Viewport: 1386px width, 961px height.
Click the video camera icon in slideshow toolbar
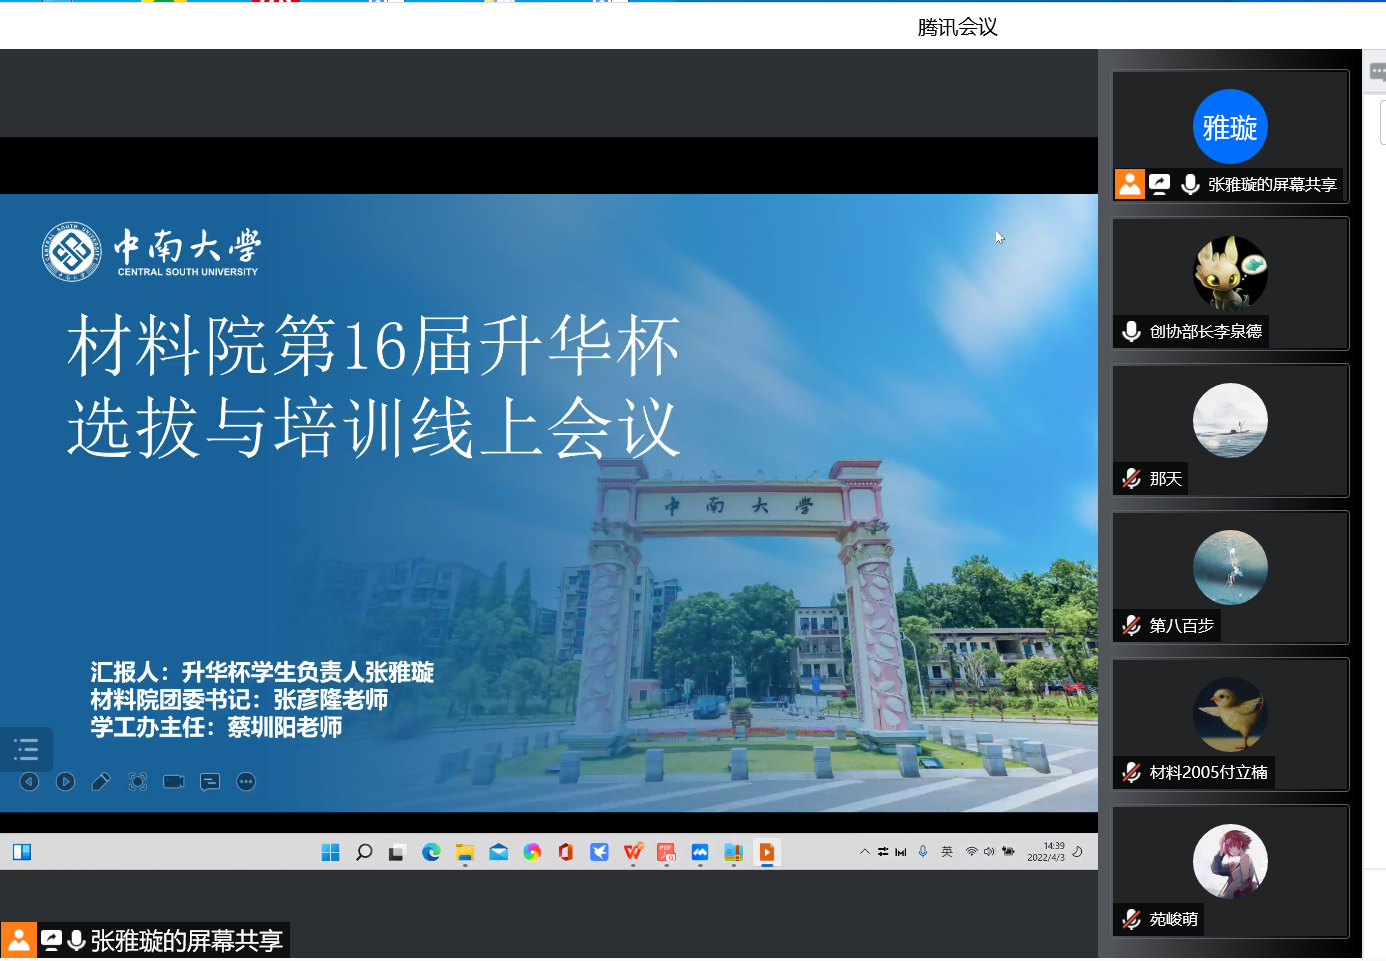[x=174, y=782]
